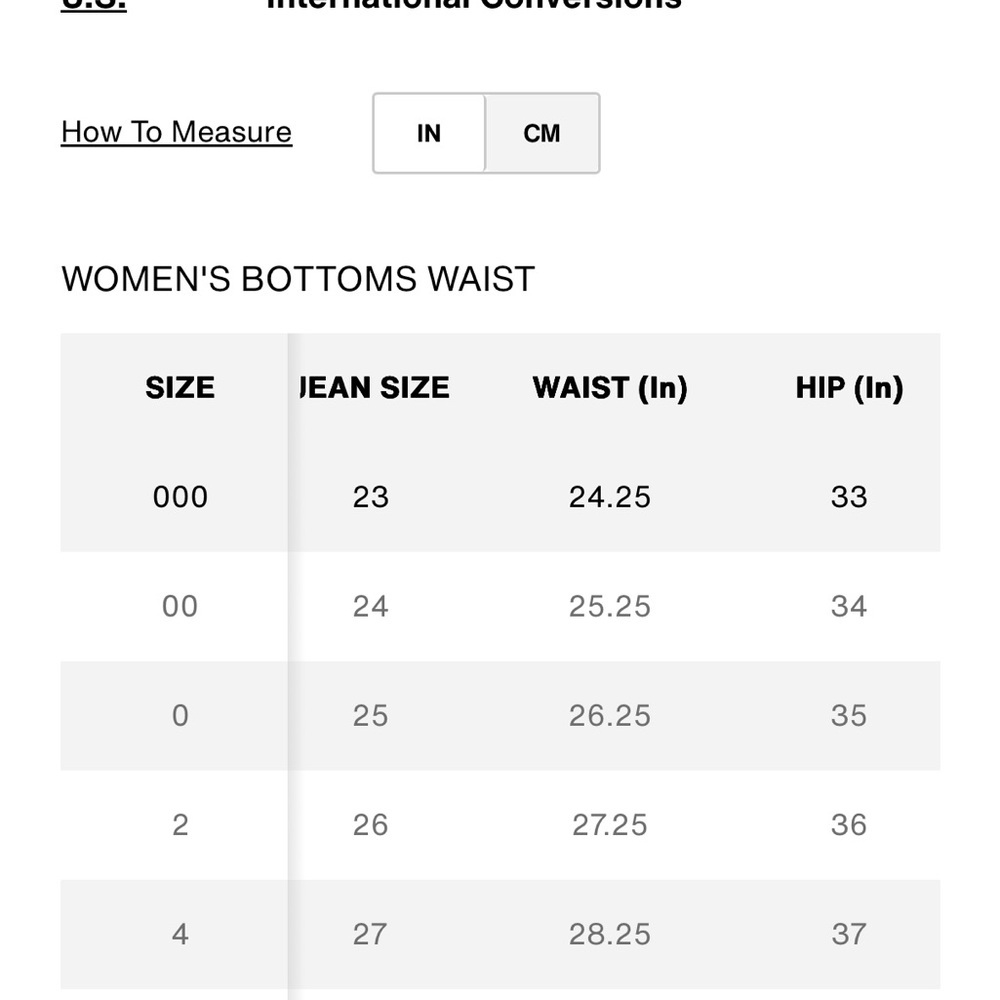Click jean size 25 cell
1000x1000 pixels.
pyautogui.click(x=371, y=716)
